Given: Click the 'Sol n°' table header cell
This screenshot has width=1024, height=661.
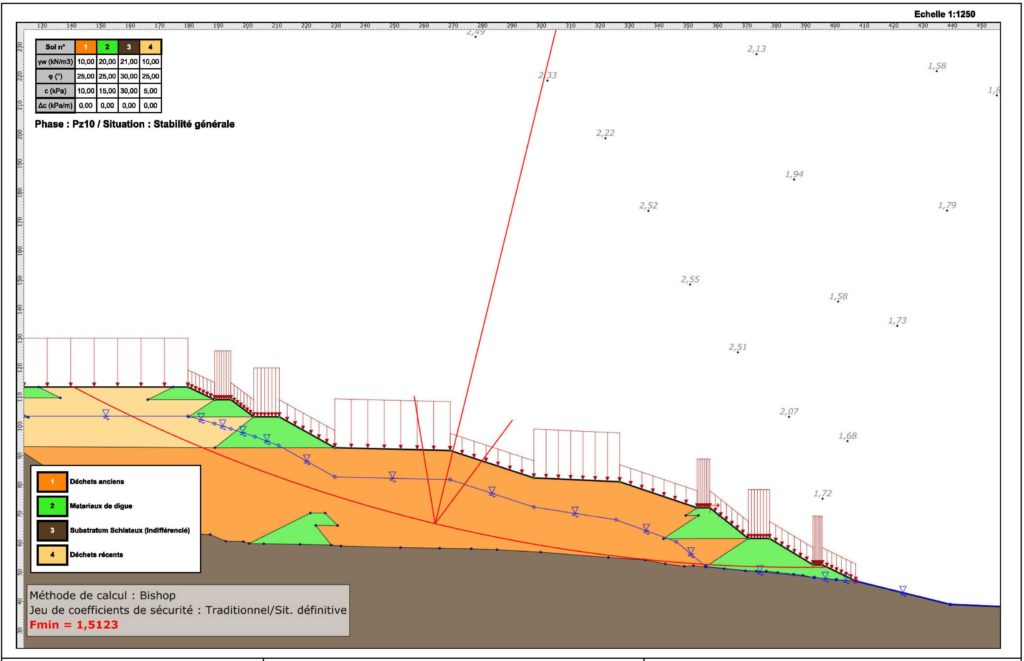Looking at the screenshot, I should [55, 46].
